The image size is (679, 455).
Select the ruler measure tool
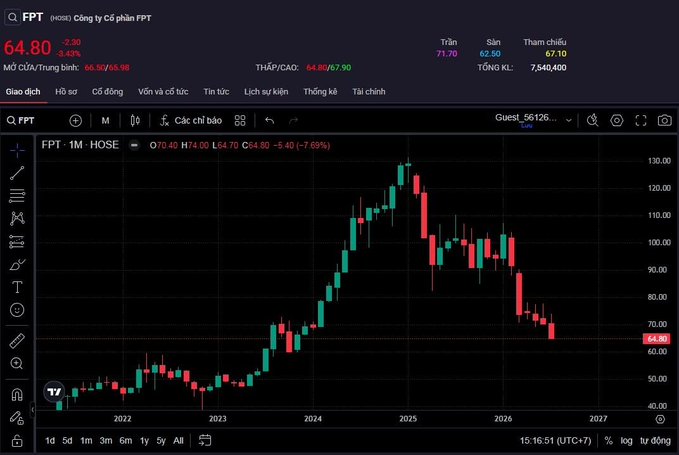pos(17,341)
